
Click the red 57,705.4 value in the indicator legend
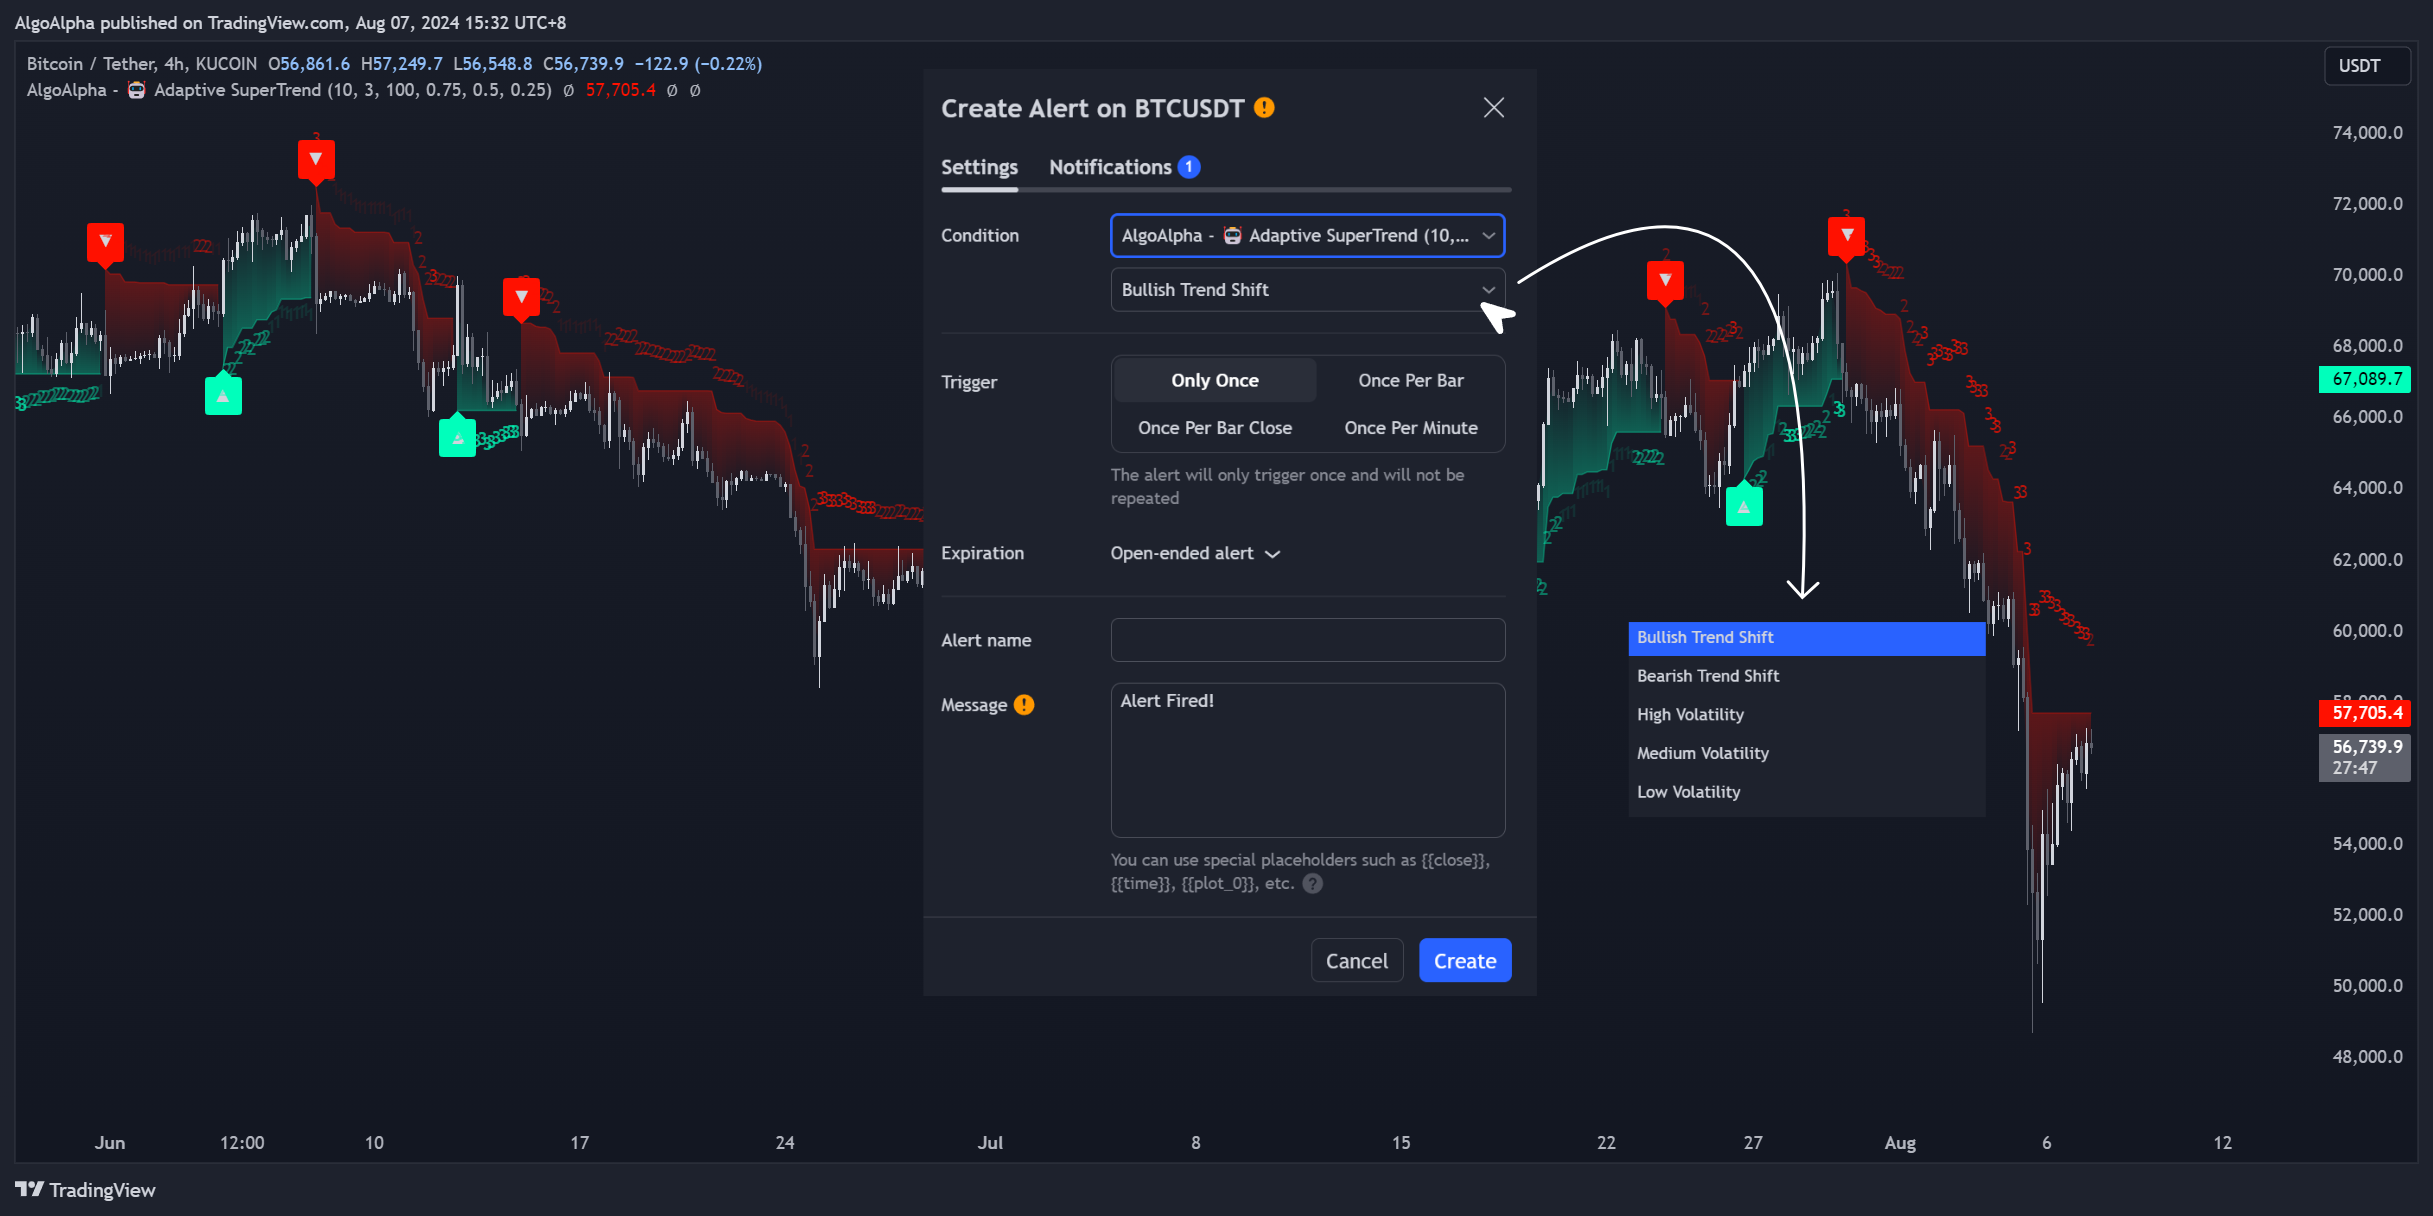tap(621, 90)
